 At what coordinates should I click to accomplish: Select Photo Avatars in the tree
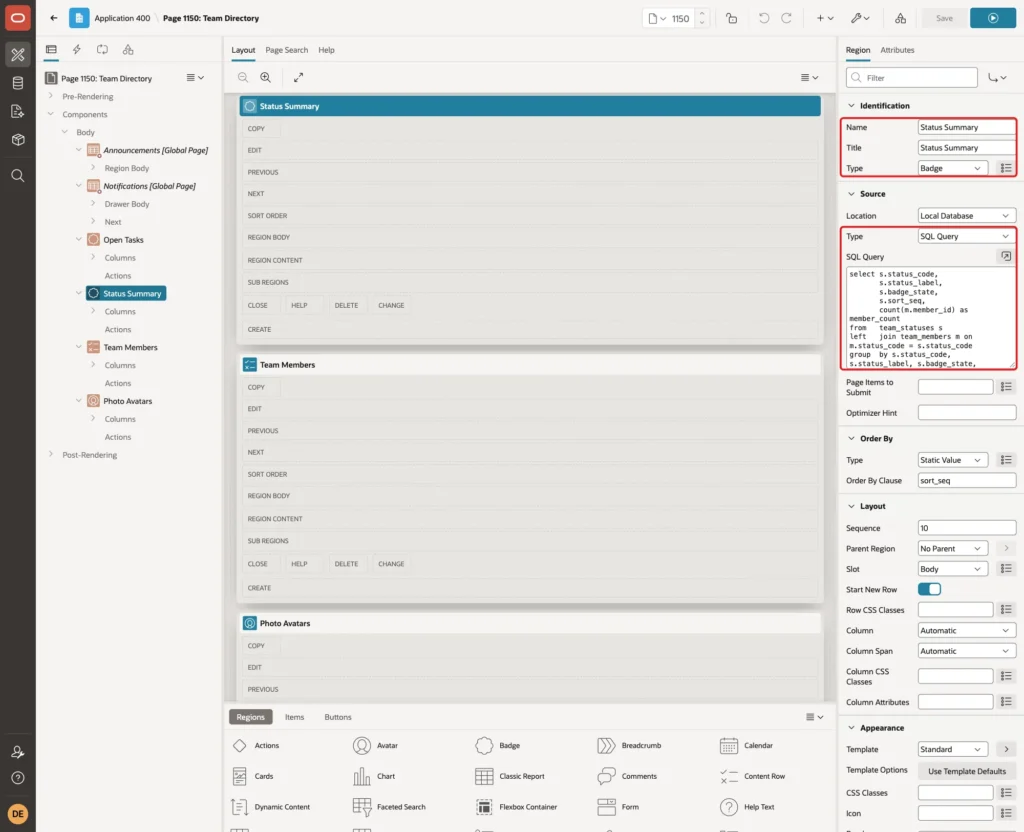tap(127, 401)
